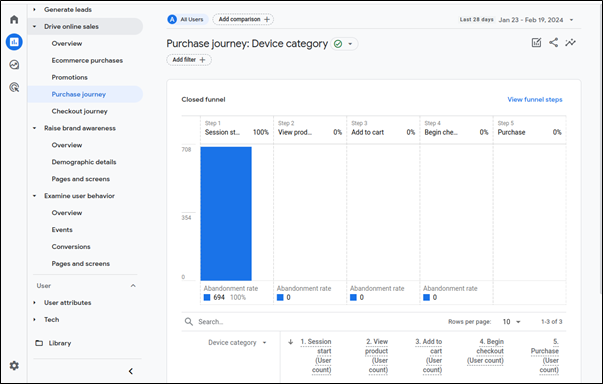This screenshot has width=603, height=384.
Task: Open the date range dropdown arrow
Action: (x=571, y=20)
